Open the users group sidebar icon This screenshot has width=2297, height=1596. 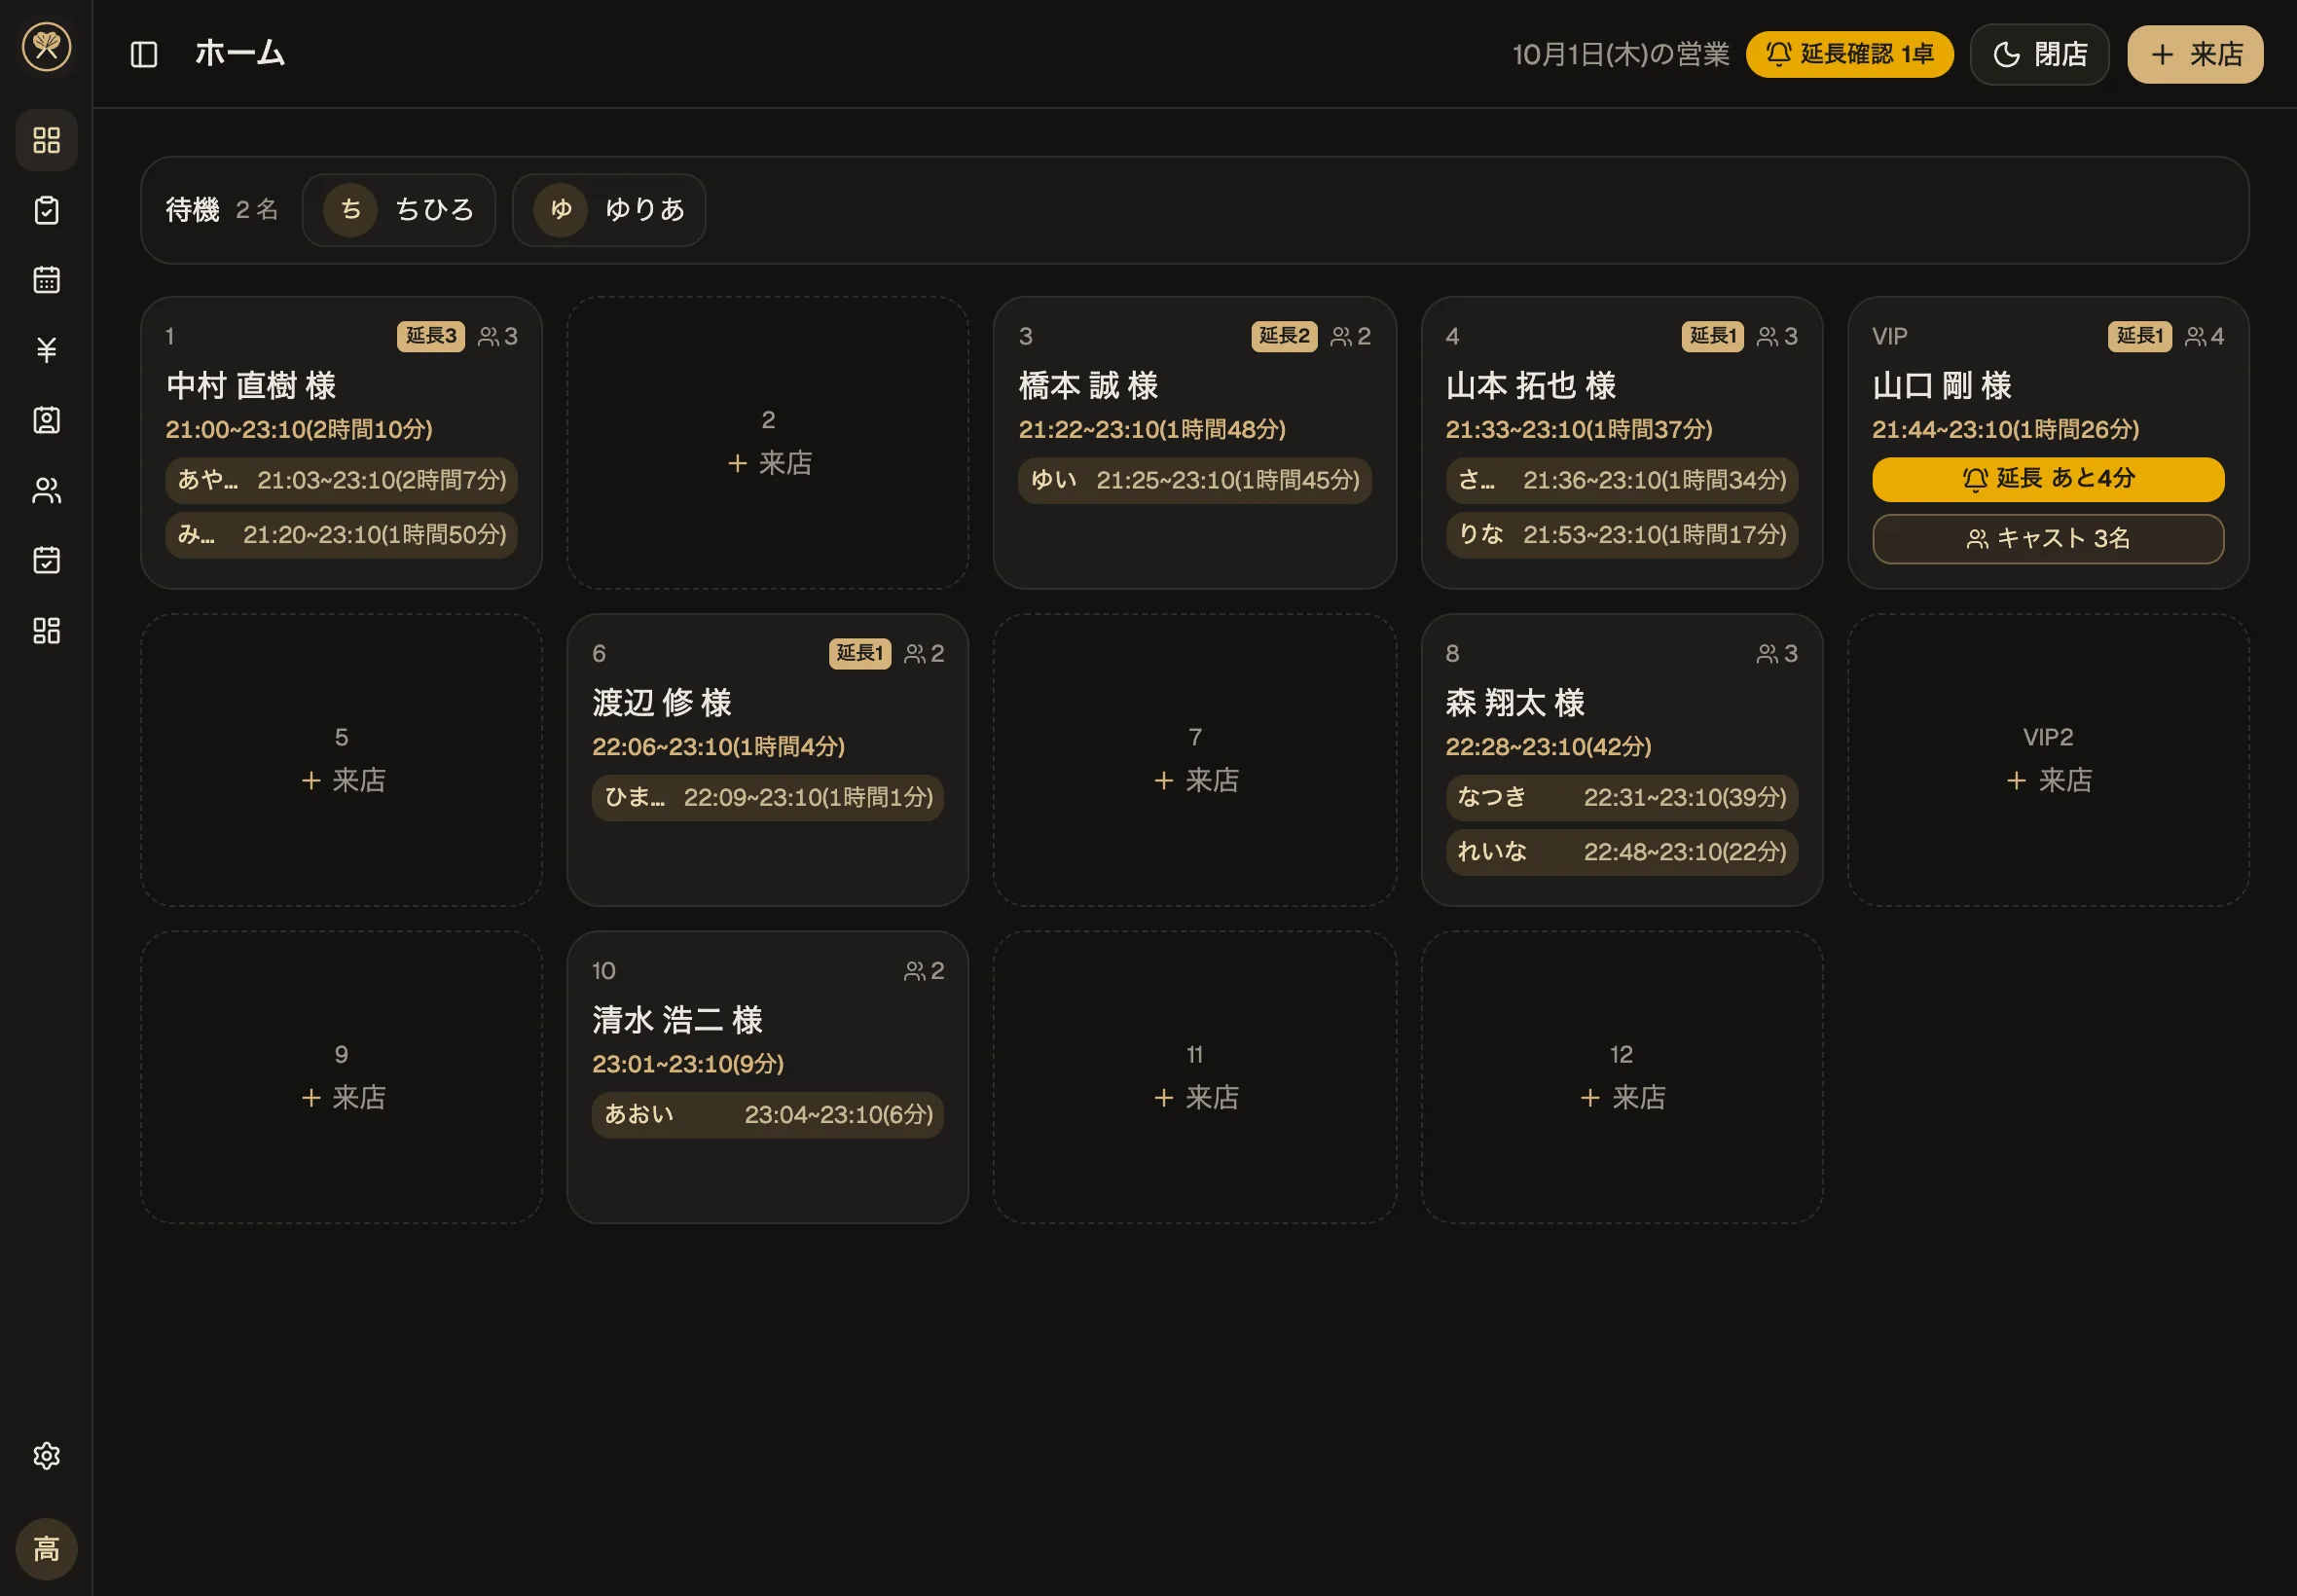pyautogui.click(x=46, y=489)
